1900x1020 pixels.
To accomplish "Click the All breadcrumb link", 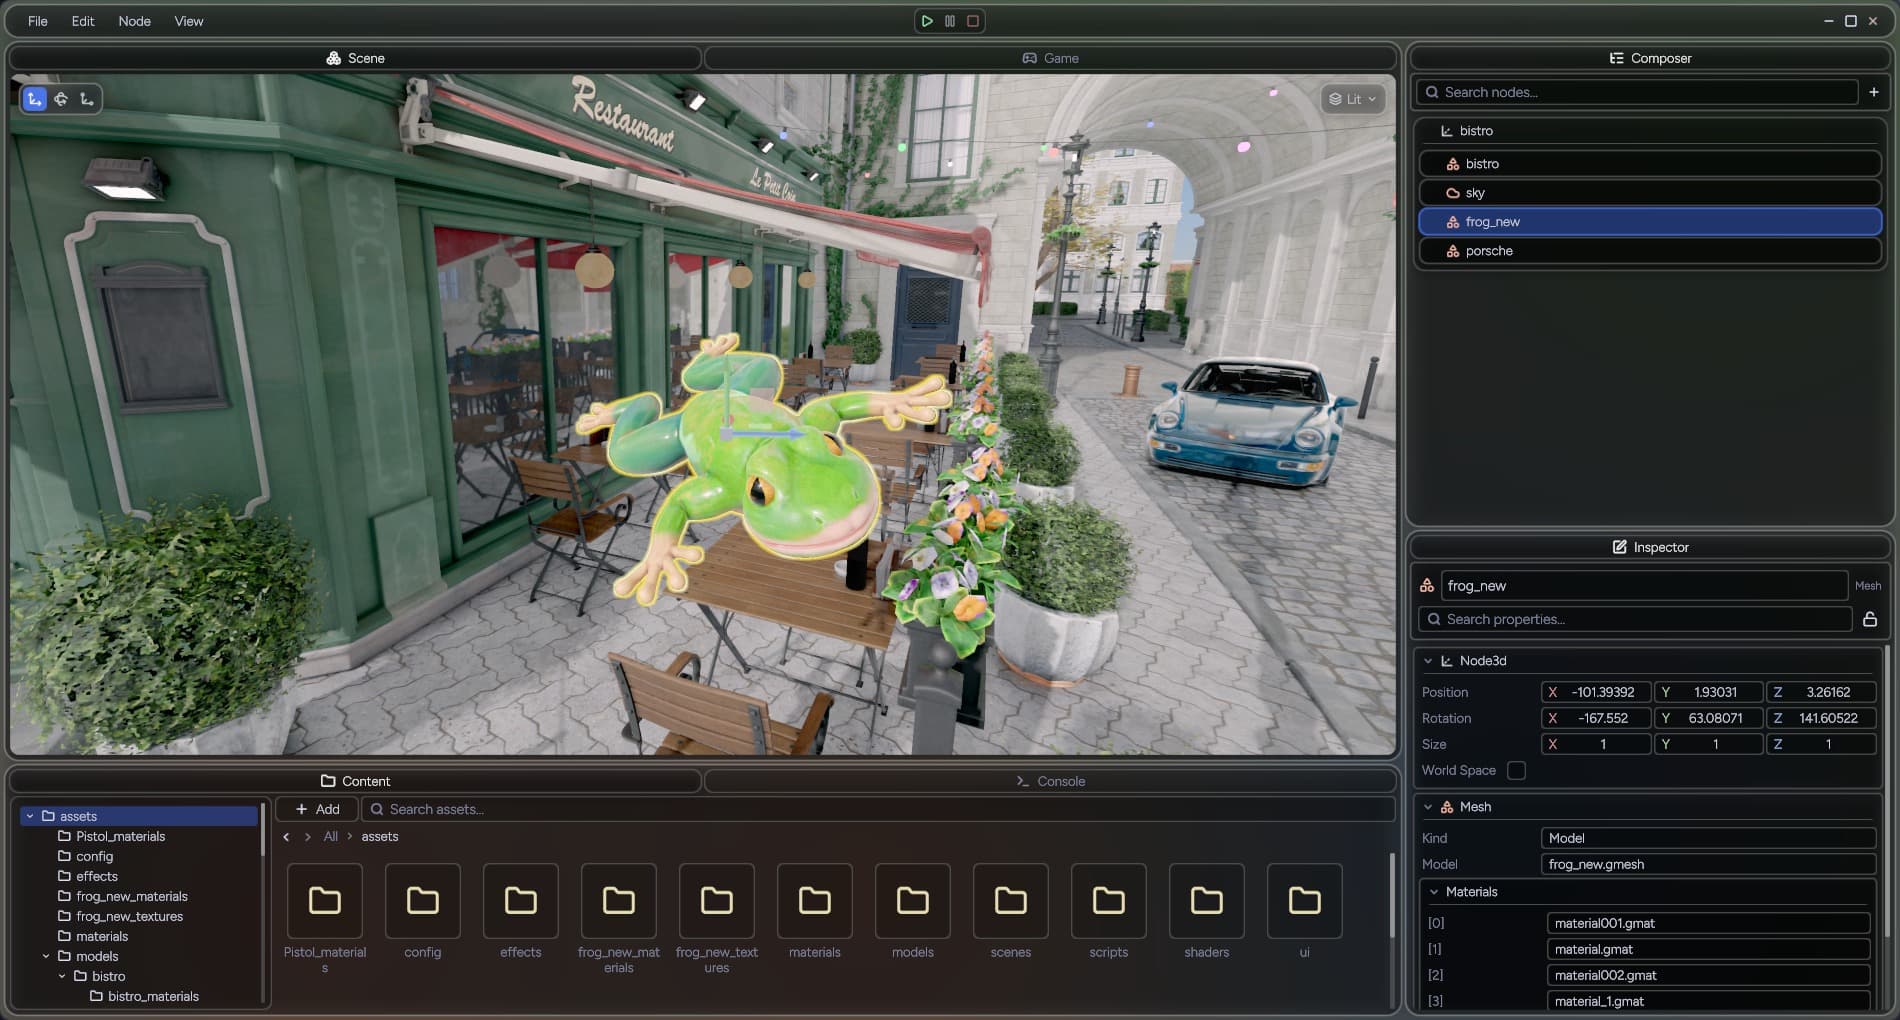I will (331, 837).
